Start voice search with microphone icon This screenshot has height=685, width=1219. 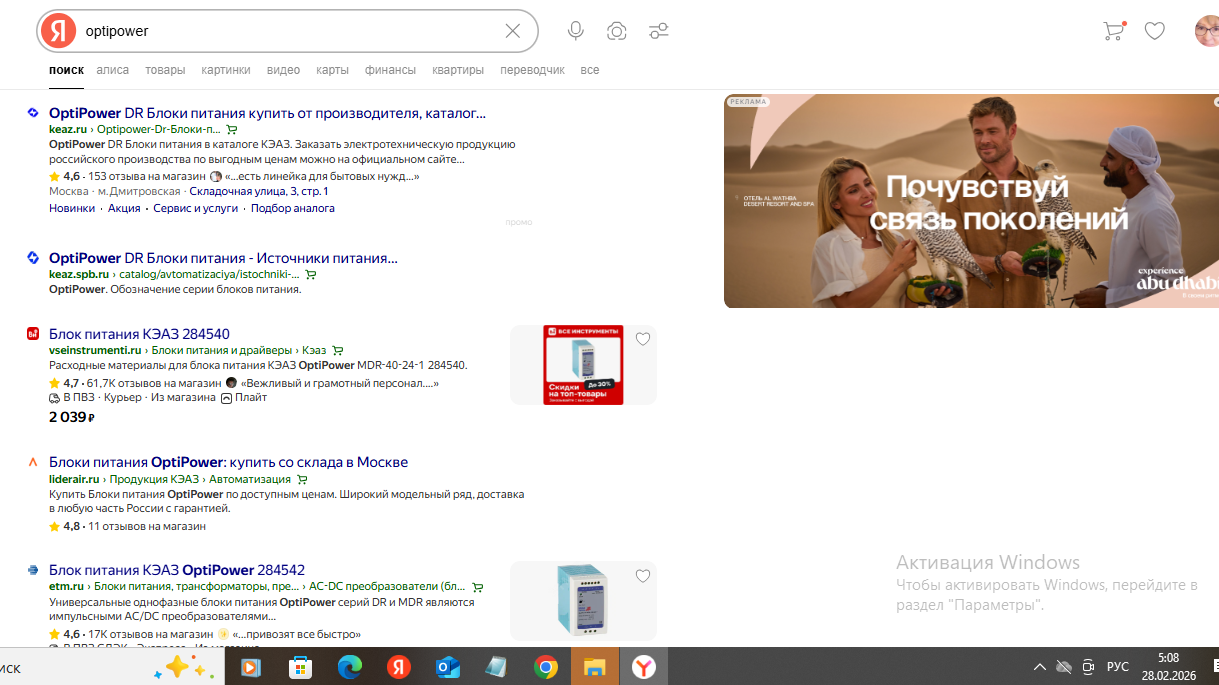pos(576,31)
